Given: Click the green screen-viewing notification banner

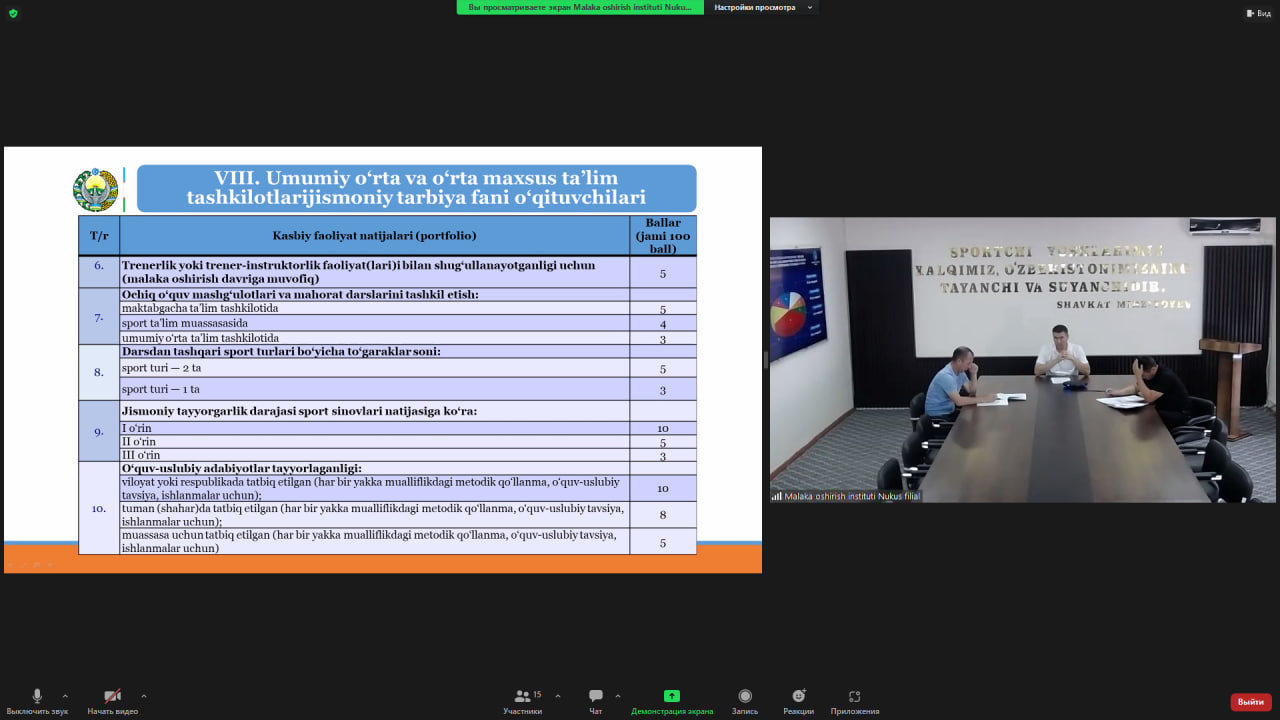Looking at the screenshot, I should pos(580,7).
